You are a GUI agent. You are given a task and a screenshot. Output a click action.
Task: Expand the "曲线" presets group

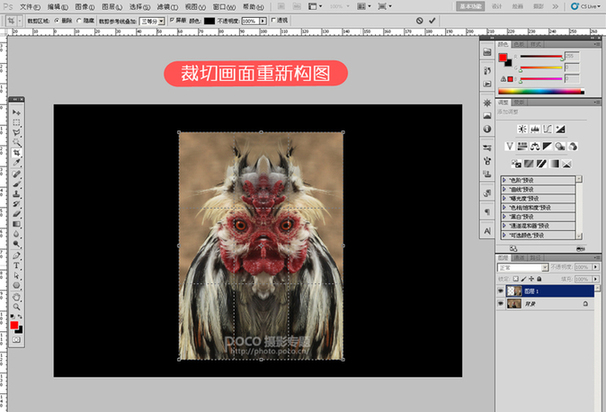coord(505,190)
